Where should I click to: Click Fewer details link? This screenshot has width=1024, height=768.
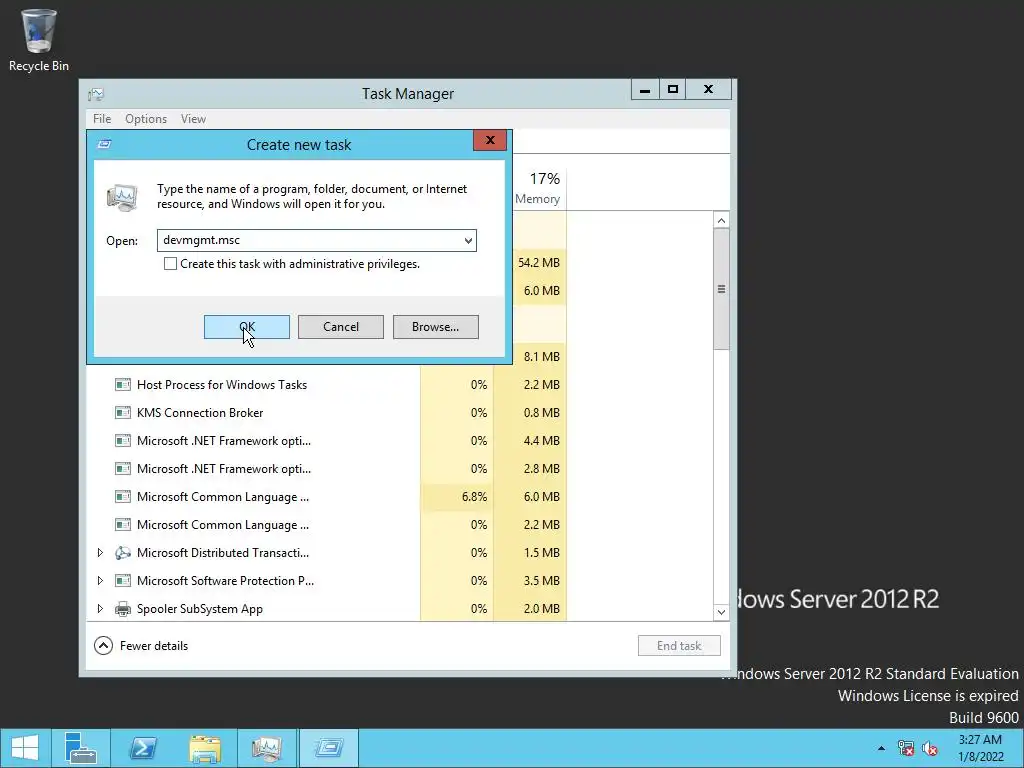click(x=154, y=646)
